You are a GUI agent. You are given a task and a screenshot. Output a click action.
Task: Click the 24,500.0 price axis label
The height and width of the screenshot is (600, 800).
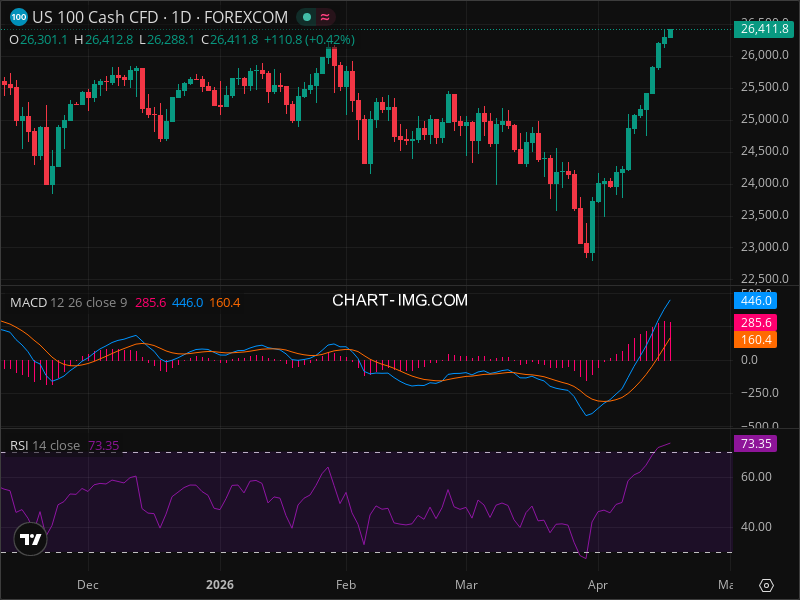click(x=764, y=151)
